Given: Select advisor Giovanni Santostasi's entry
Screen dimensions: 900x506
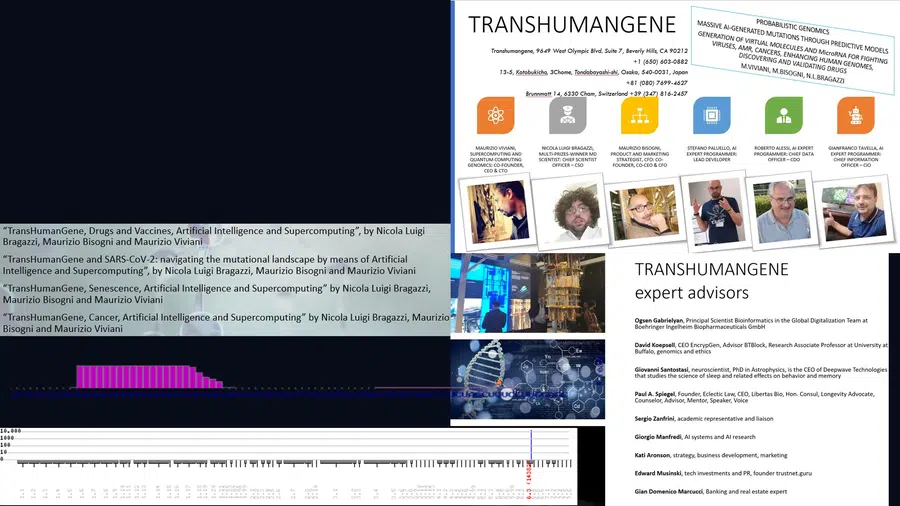Looking at the screenshot, I should (x=761, y=373).
